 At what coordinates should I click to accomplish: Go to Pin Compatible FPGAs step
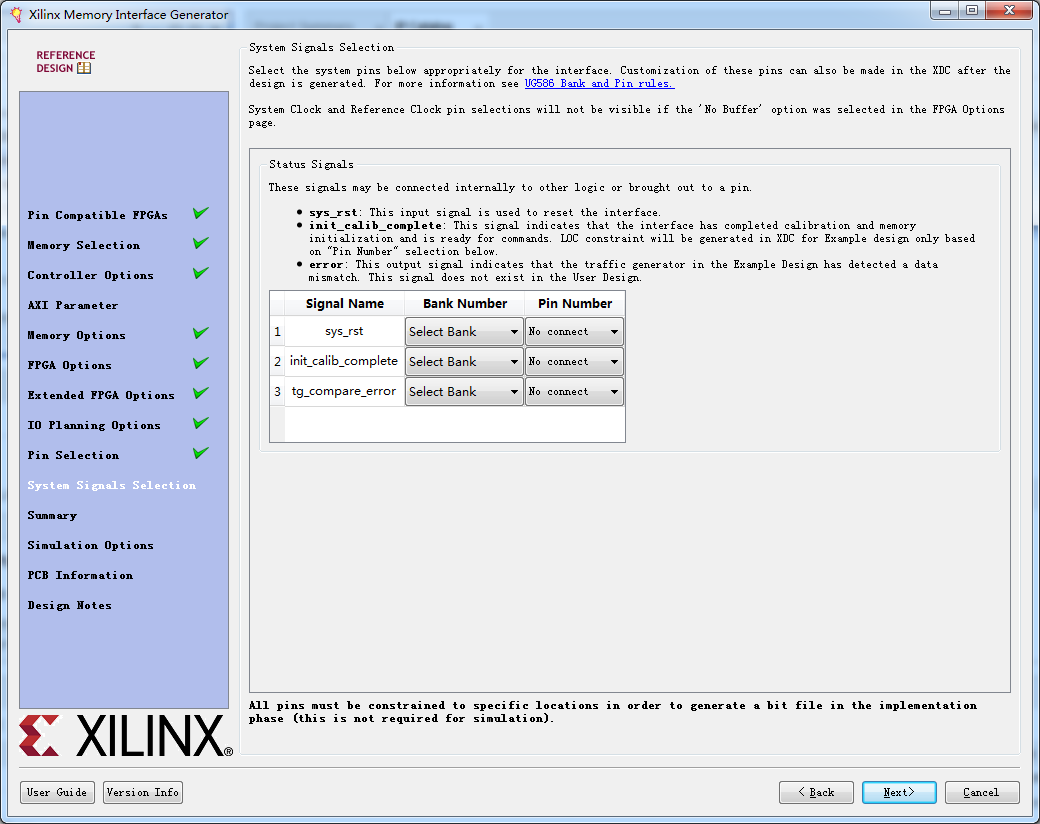(x=98, y=215)
